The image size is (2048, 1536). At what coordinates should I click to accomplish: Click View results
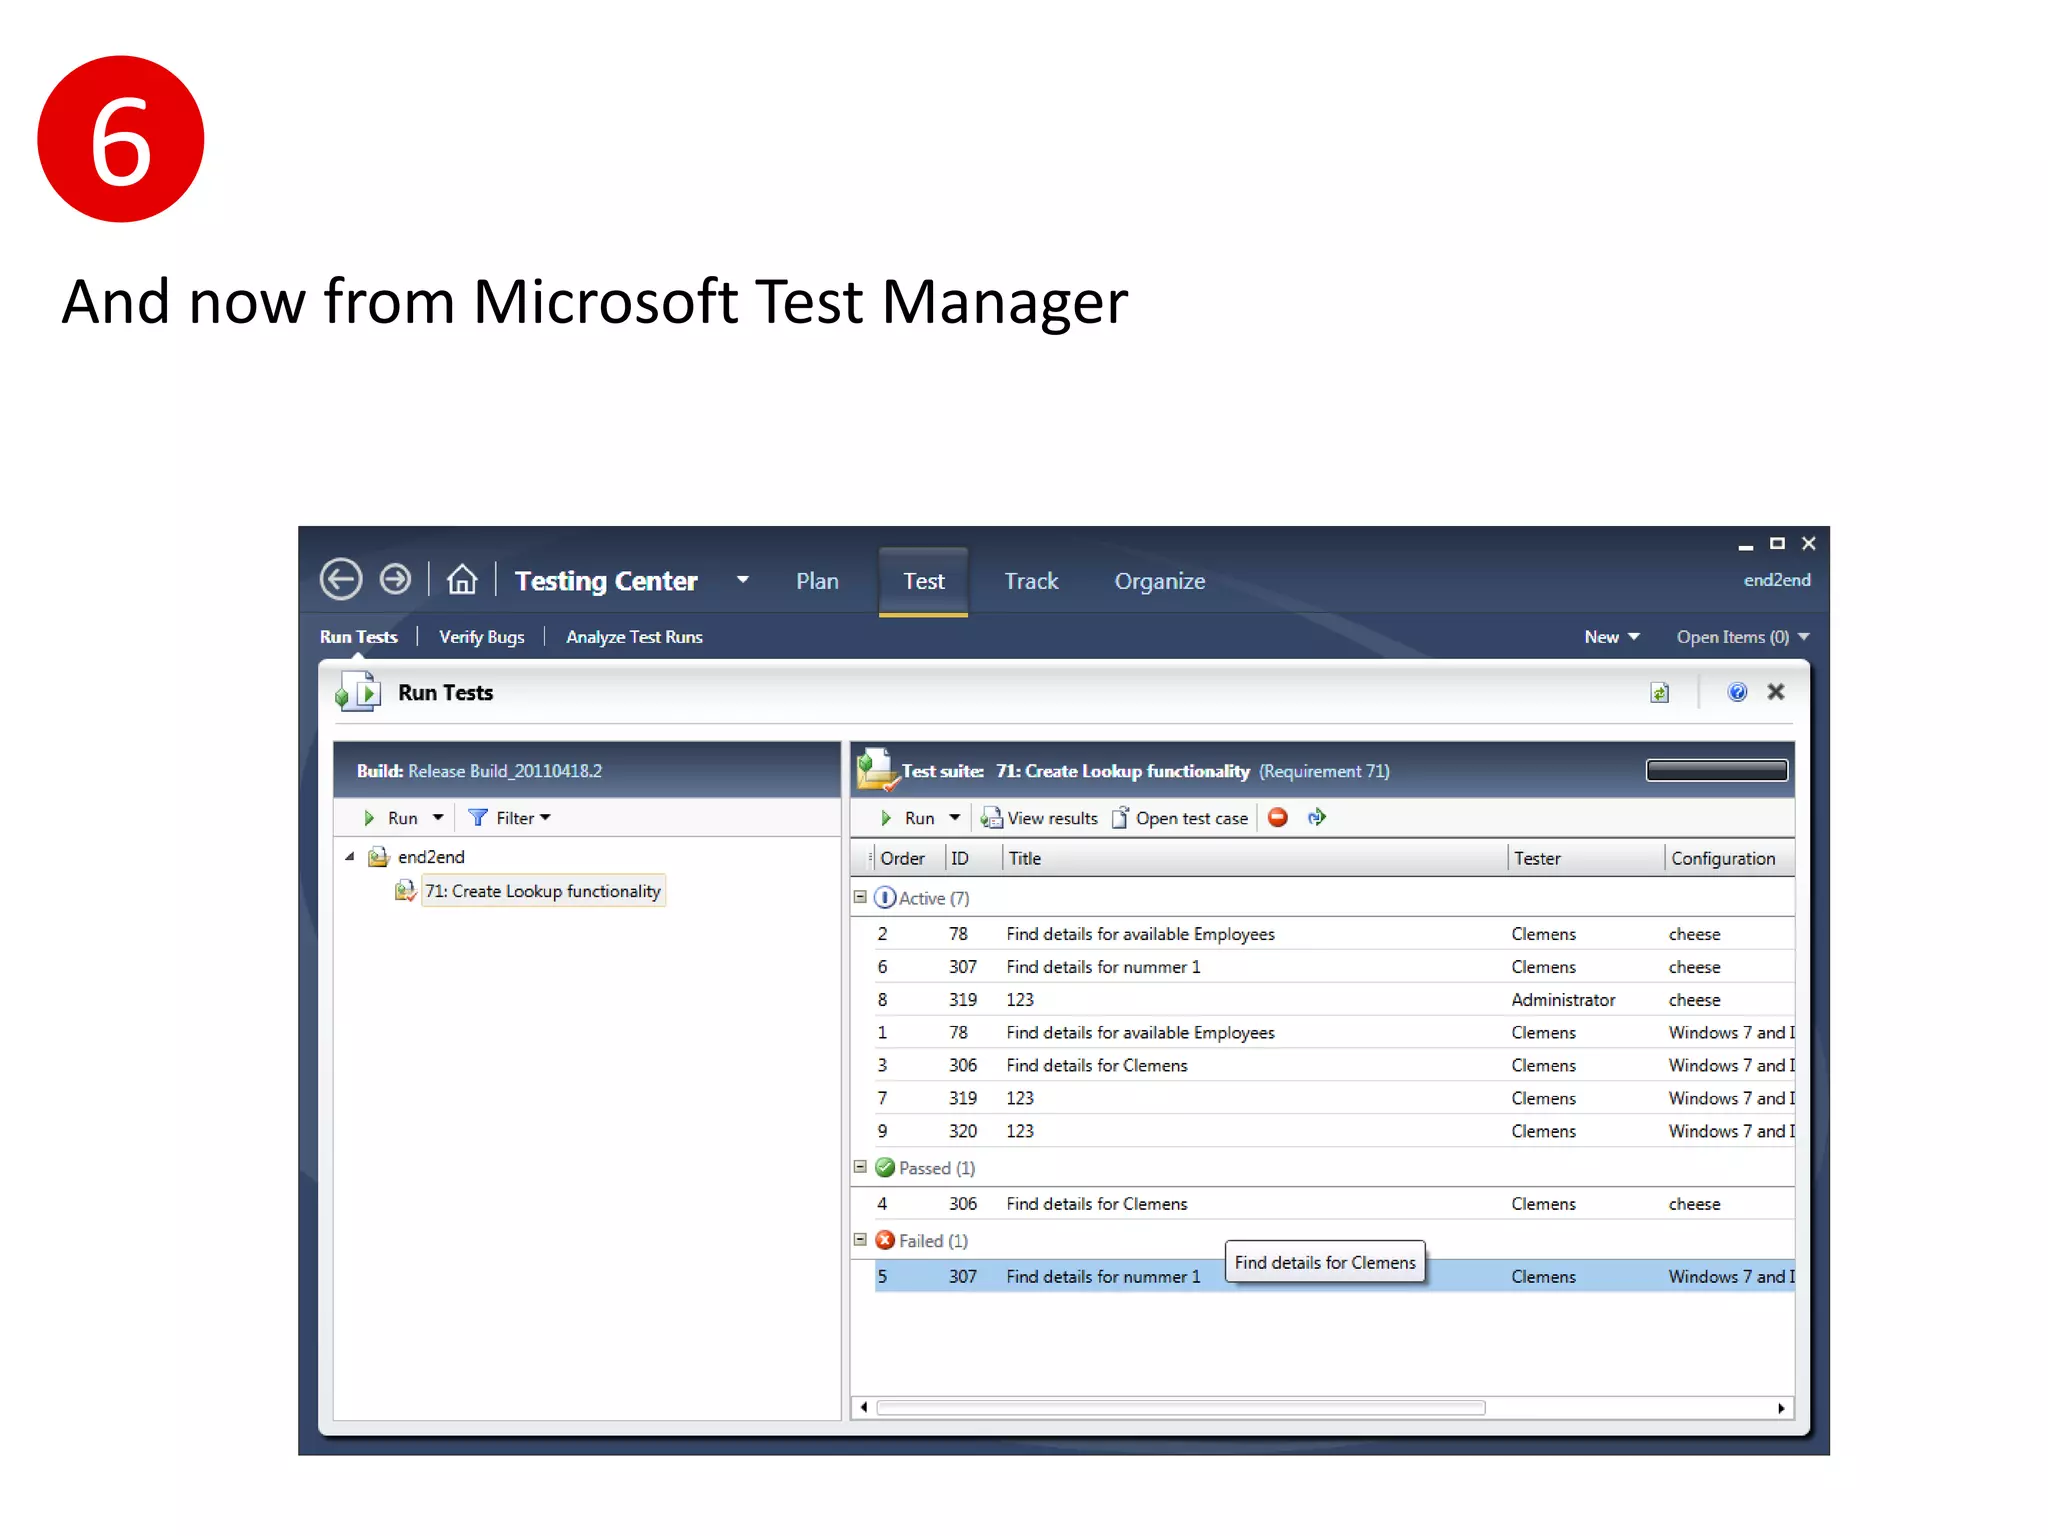tap(1039, 818)
